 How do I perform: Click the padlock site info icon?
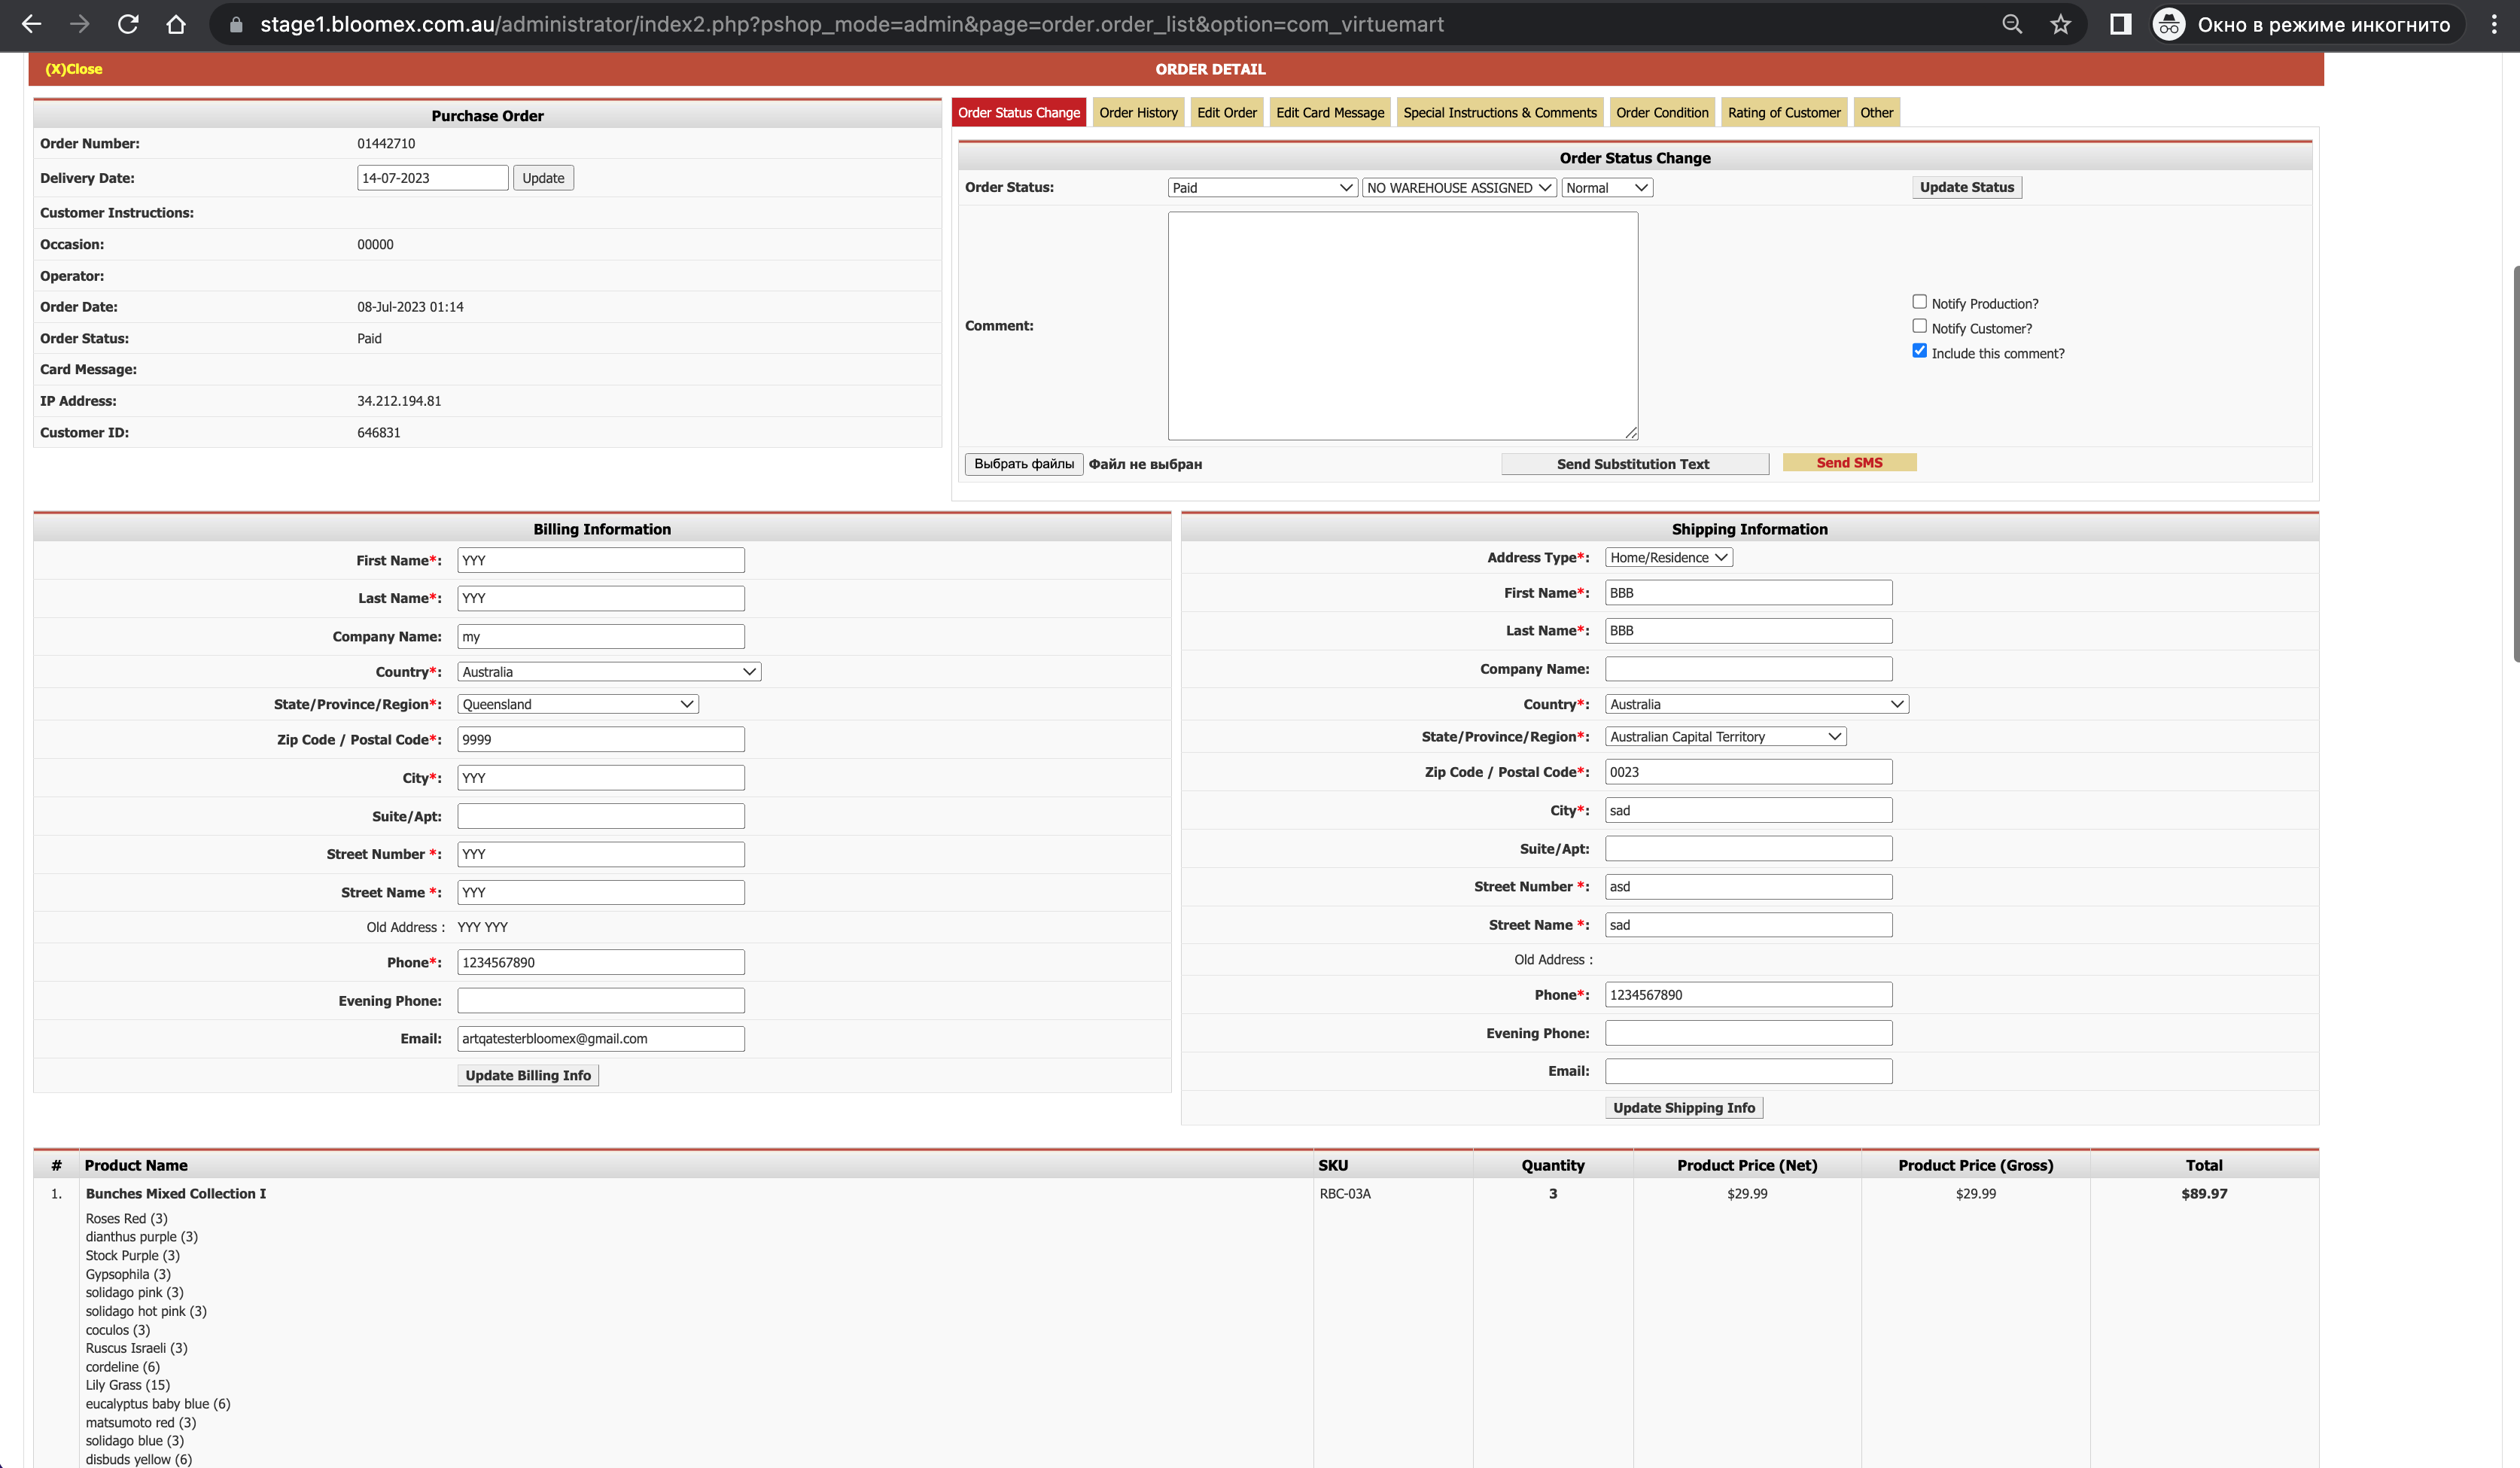click(x=236, y=24)
